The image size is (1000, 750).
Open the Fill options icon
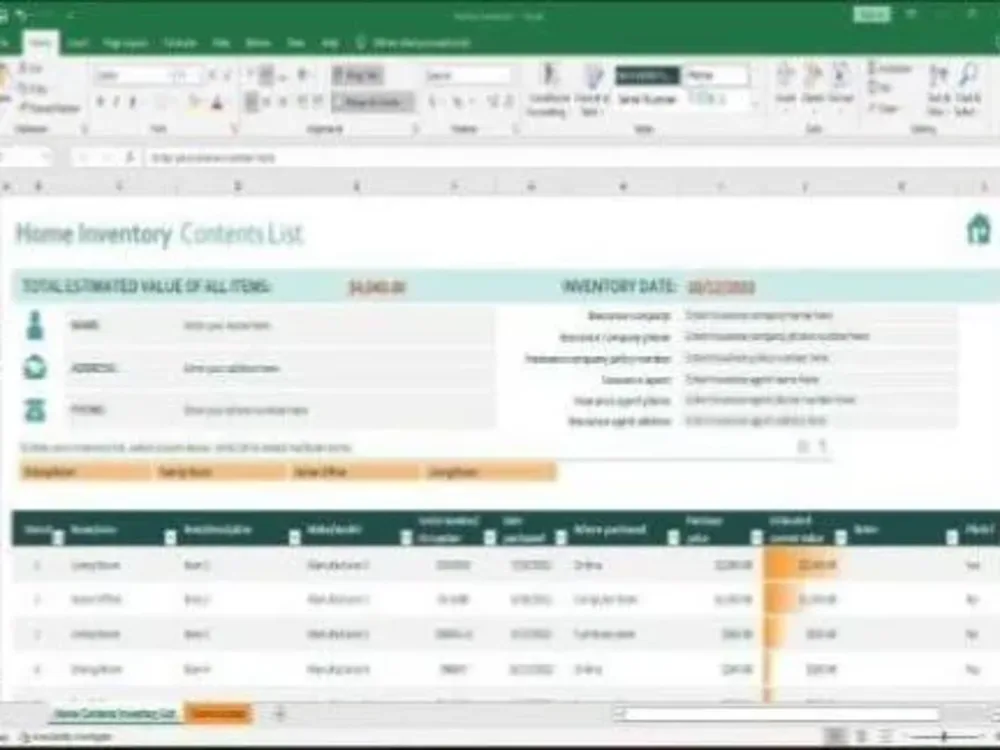tap(879, 87)
